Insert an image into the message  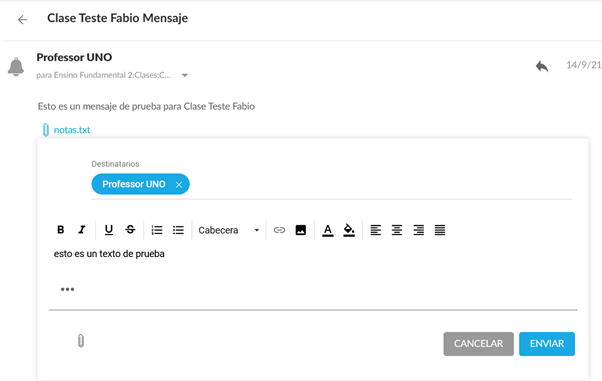301,230
